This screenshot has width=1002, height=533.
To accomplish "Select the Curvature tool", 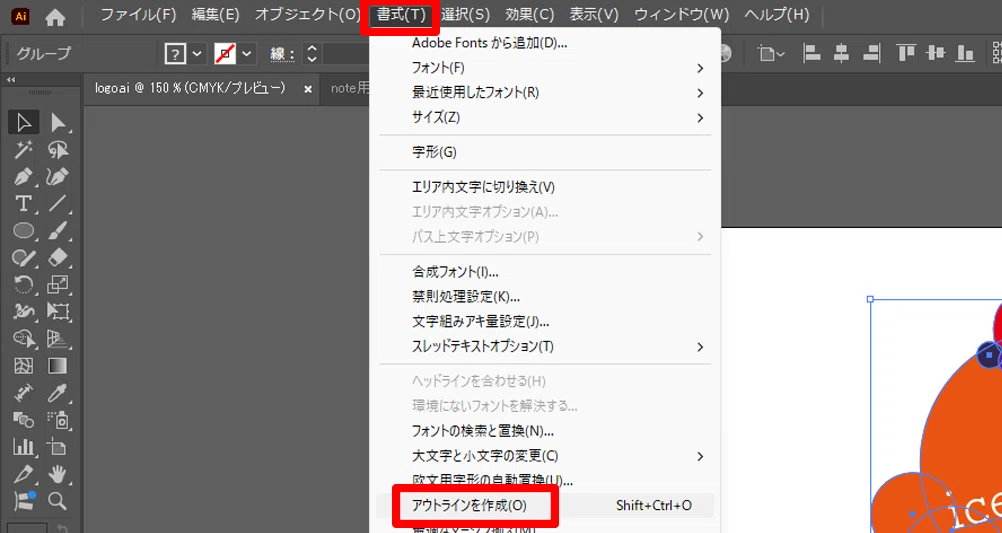I will pyautogui.click(x=58, y=176).
